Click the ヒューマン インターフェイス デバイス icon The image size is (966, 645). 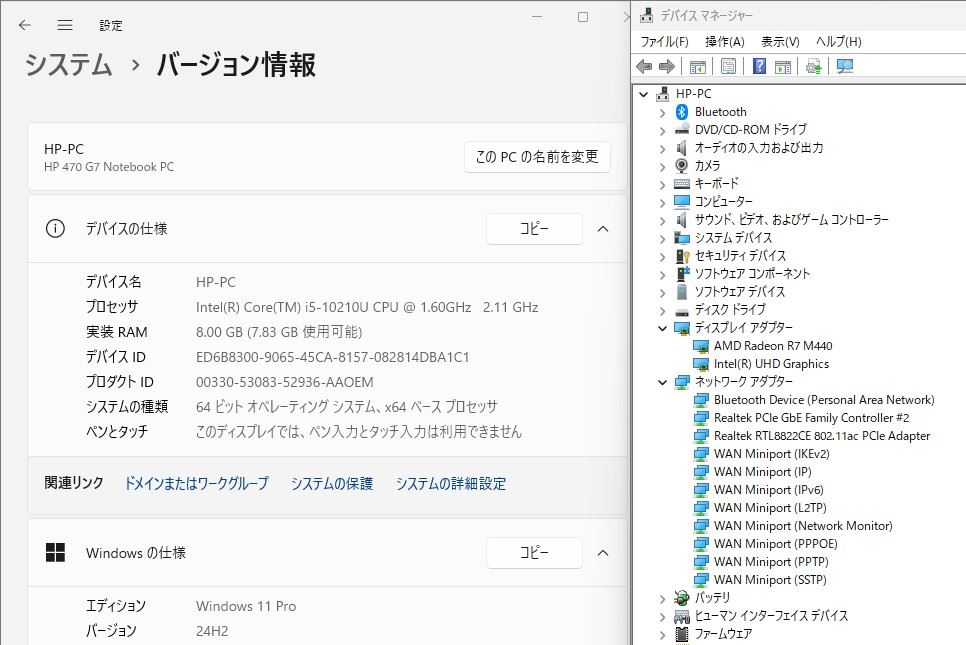[x=681, y=616]
